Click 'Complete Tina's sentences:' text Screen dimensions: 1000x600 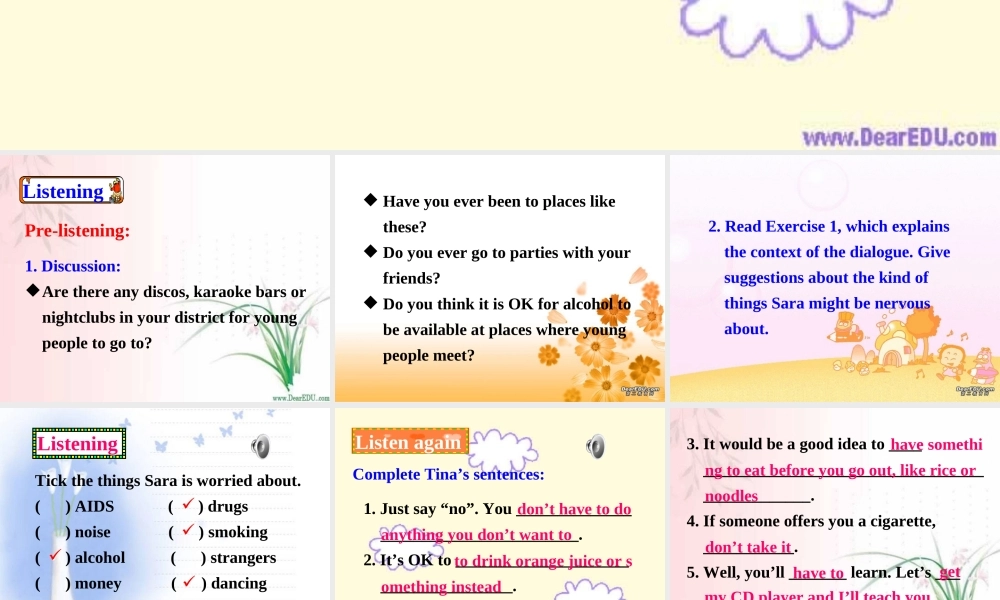(x=448, y=474)
